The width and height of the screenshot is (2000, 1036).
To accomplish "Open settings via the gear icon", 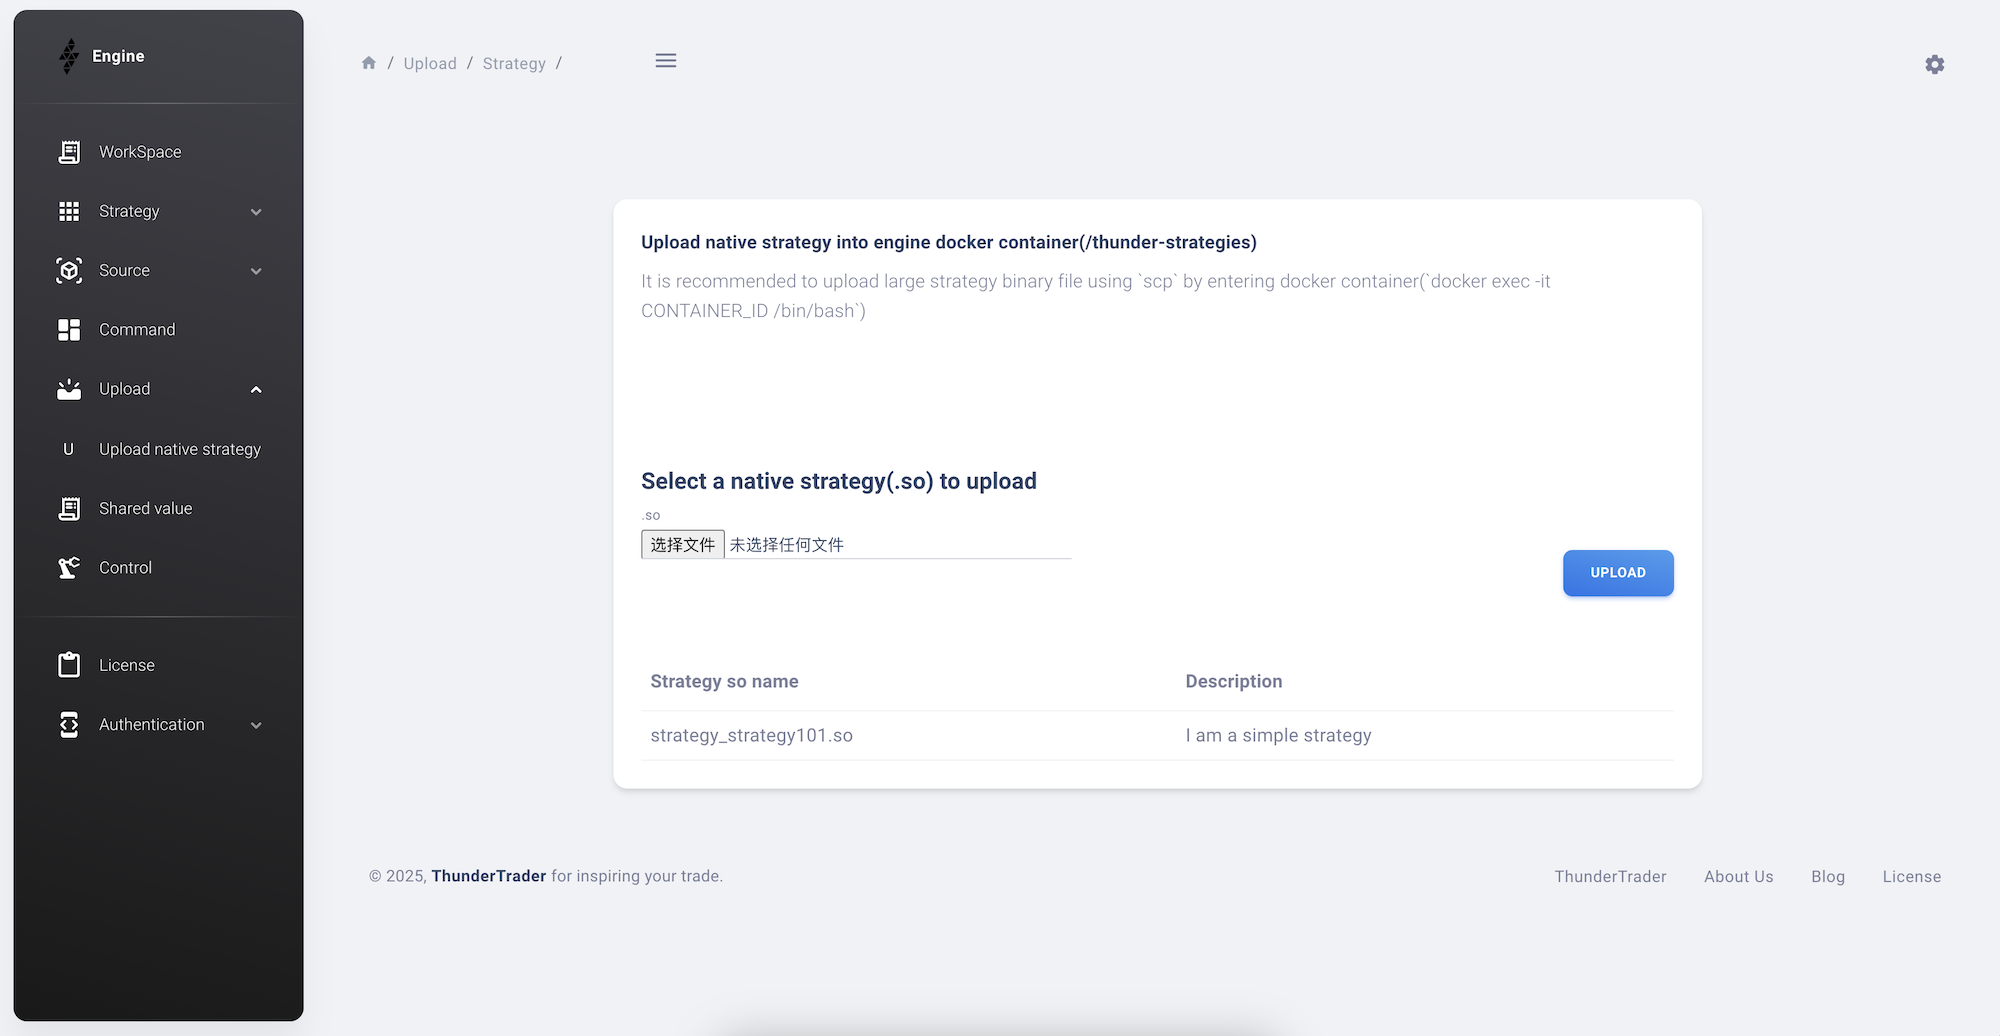I will (1934, 65).
